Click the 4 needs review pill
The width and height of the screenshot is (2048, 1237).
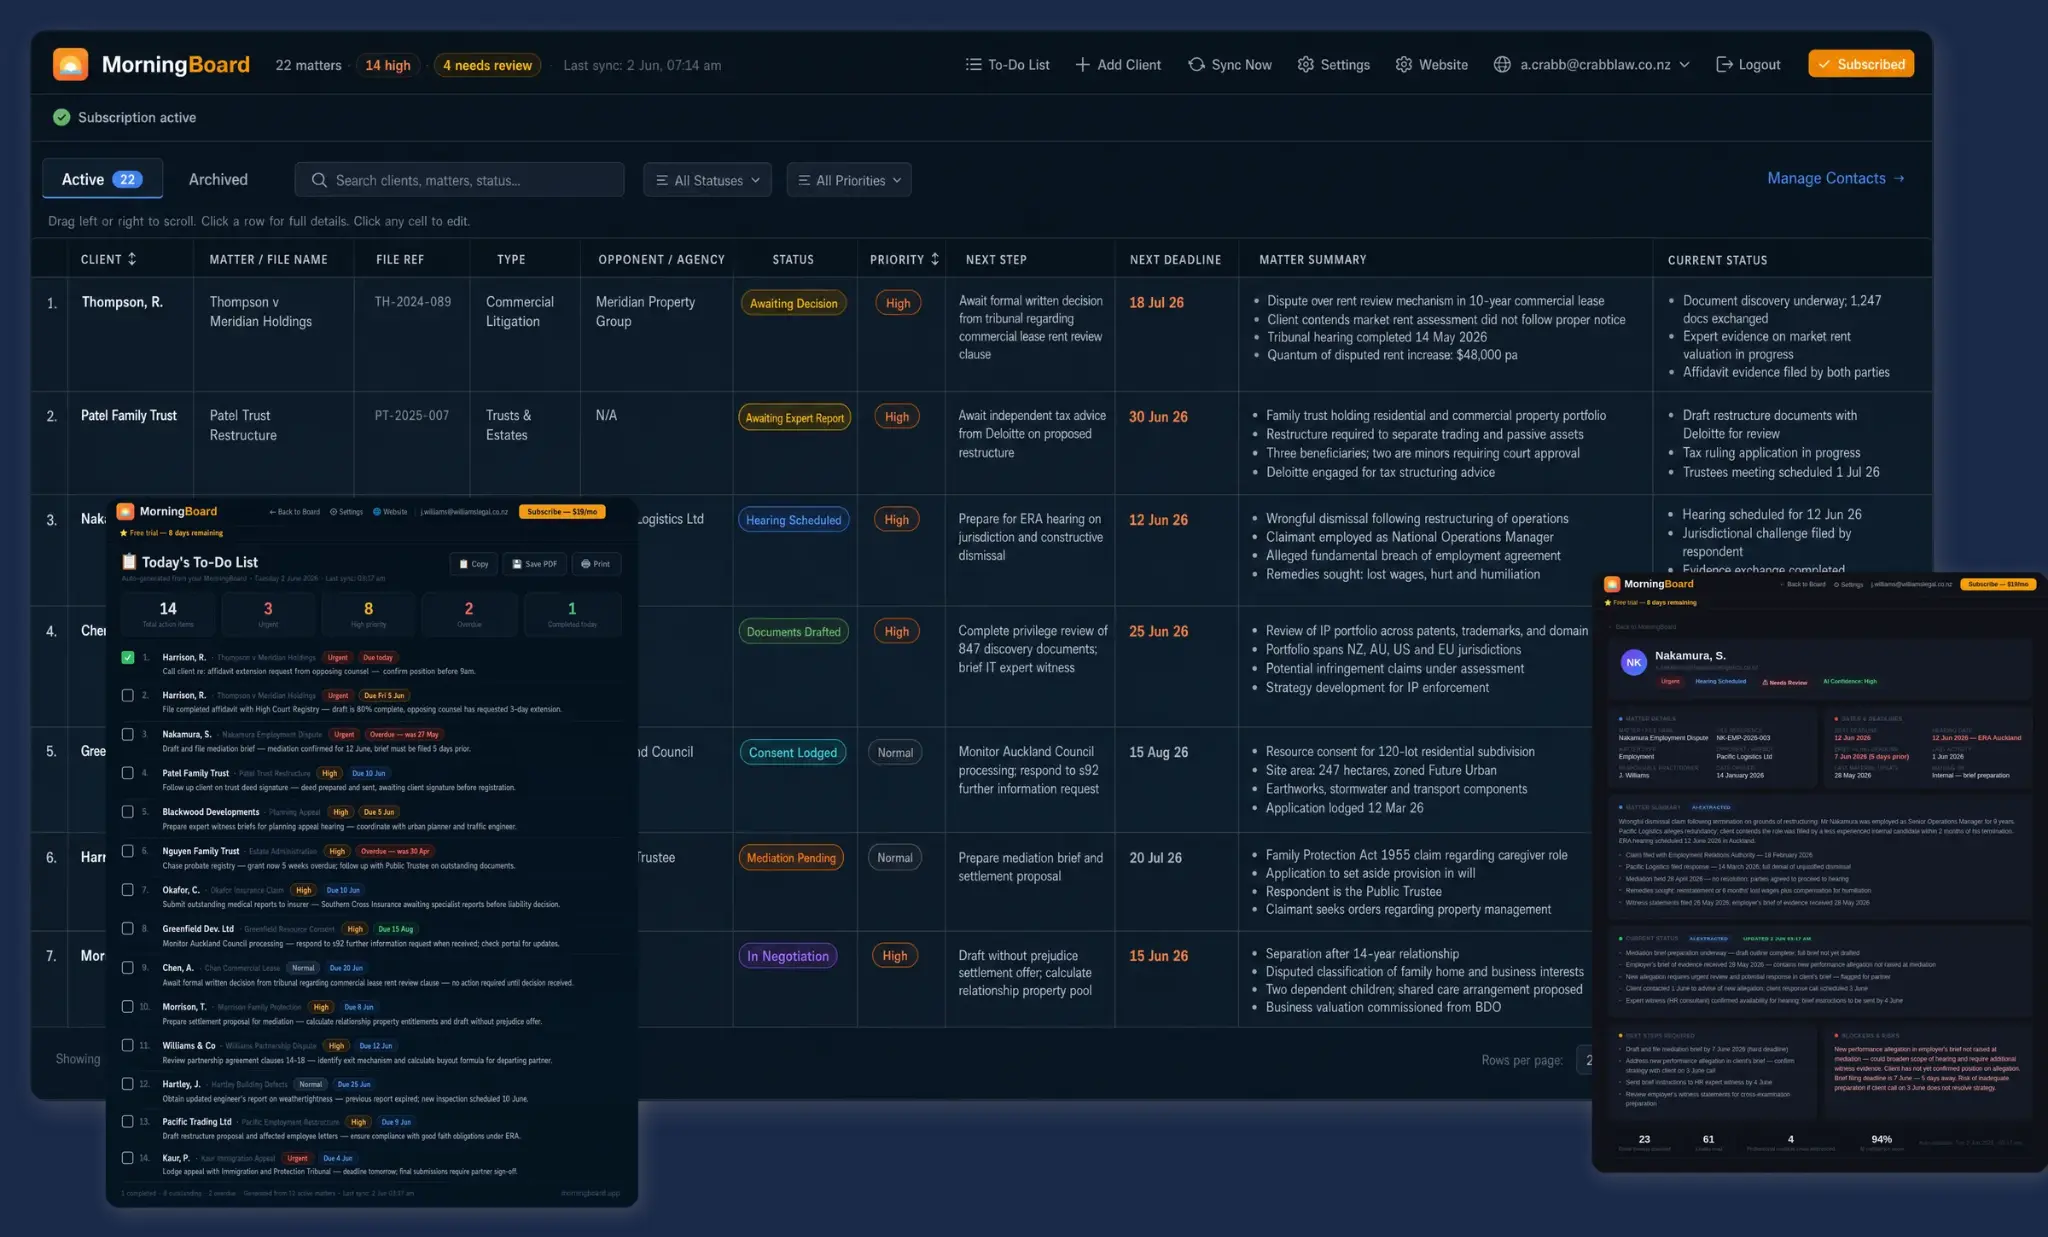pyautogui.click(x=487, y=65)
